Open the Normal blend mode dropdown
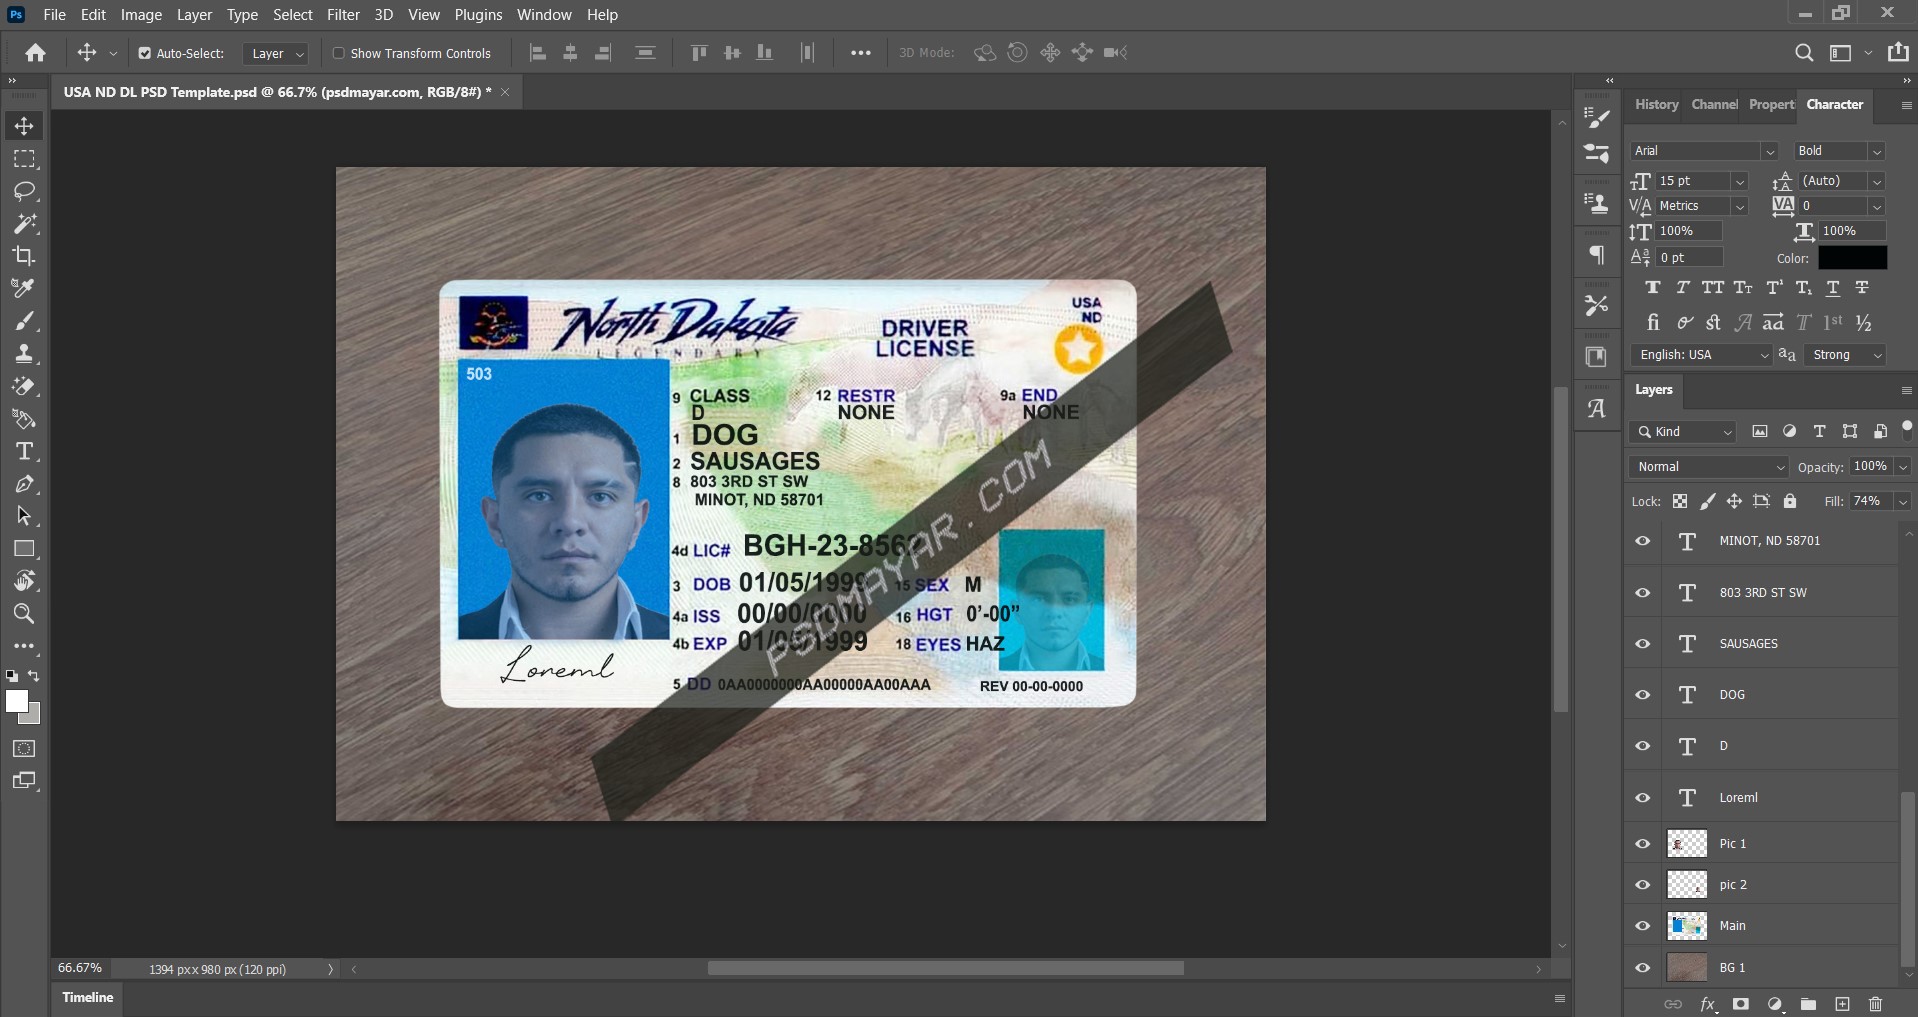This screenshot has width=1918, height=1017. coord(1709,467)
